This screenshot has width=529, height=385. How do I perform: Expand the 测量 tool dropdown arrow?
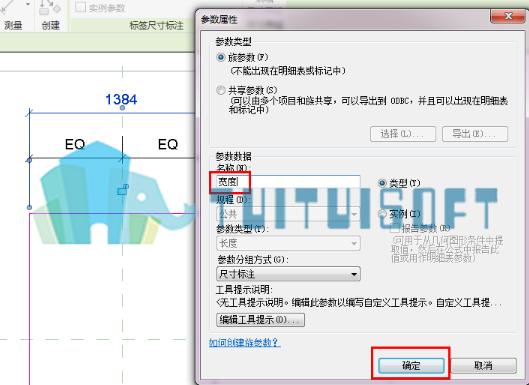pyautogui.click(x=28, y=5)
